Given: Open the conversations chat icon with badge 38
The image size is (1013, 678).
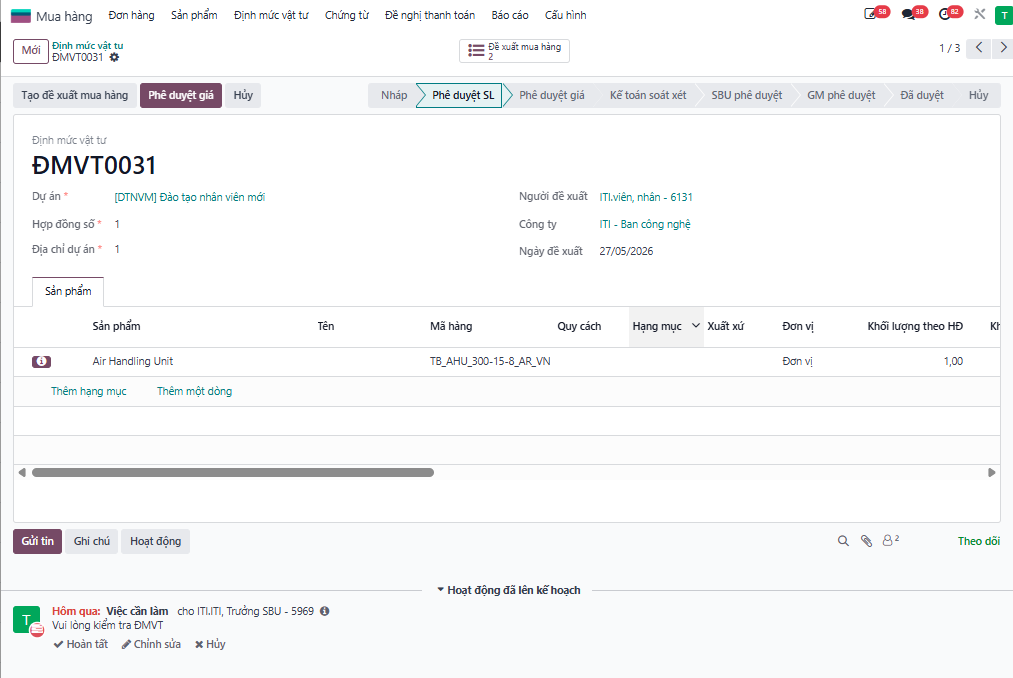Looking at the screenshot, I should click(x=908, y=14).
